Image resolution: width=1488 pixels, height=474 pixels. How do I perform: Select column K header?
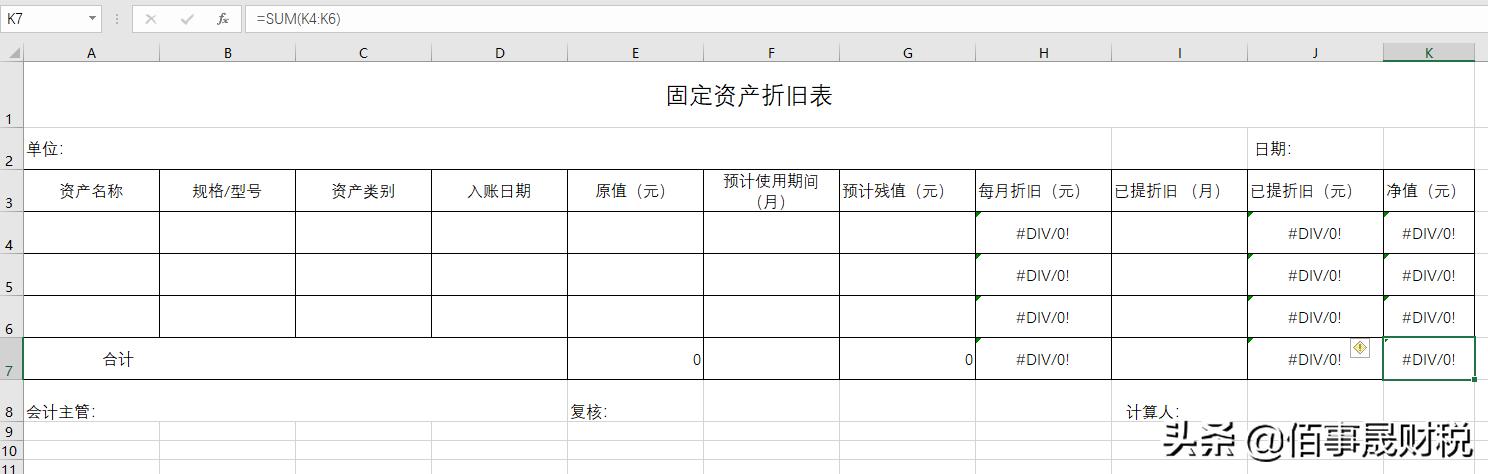1429,53
